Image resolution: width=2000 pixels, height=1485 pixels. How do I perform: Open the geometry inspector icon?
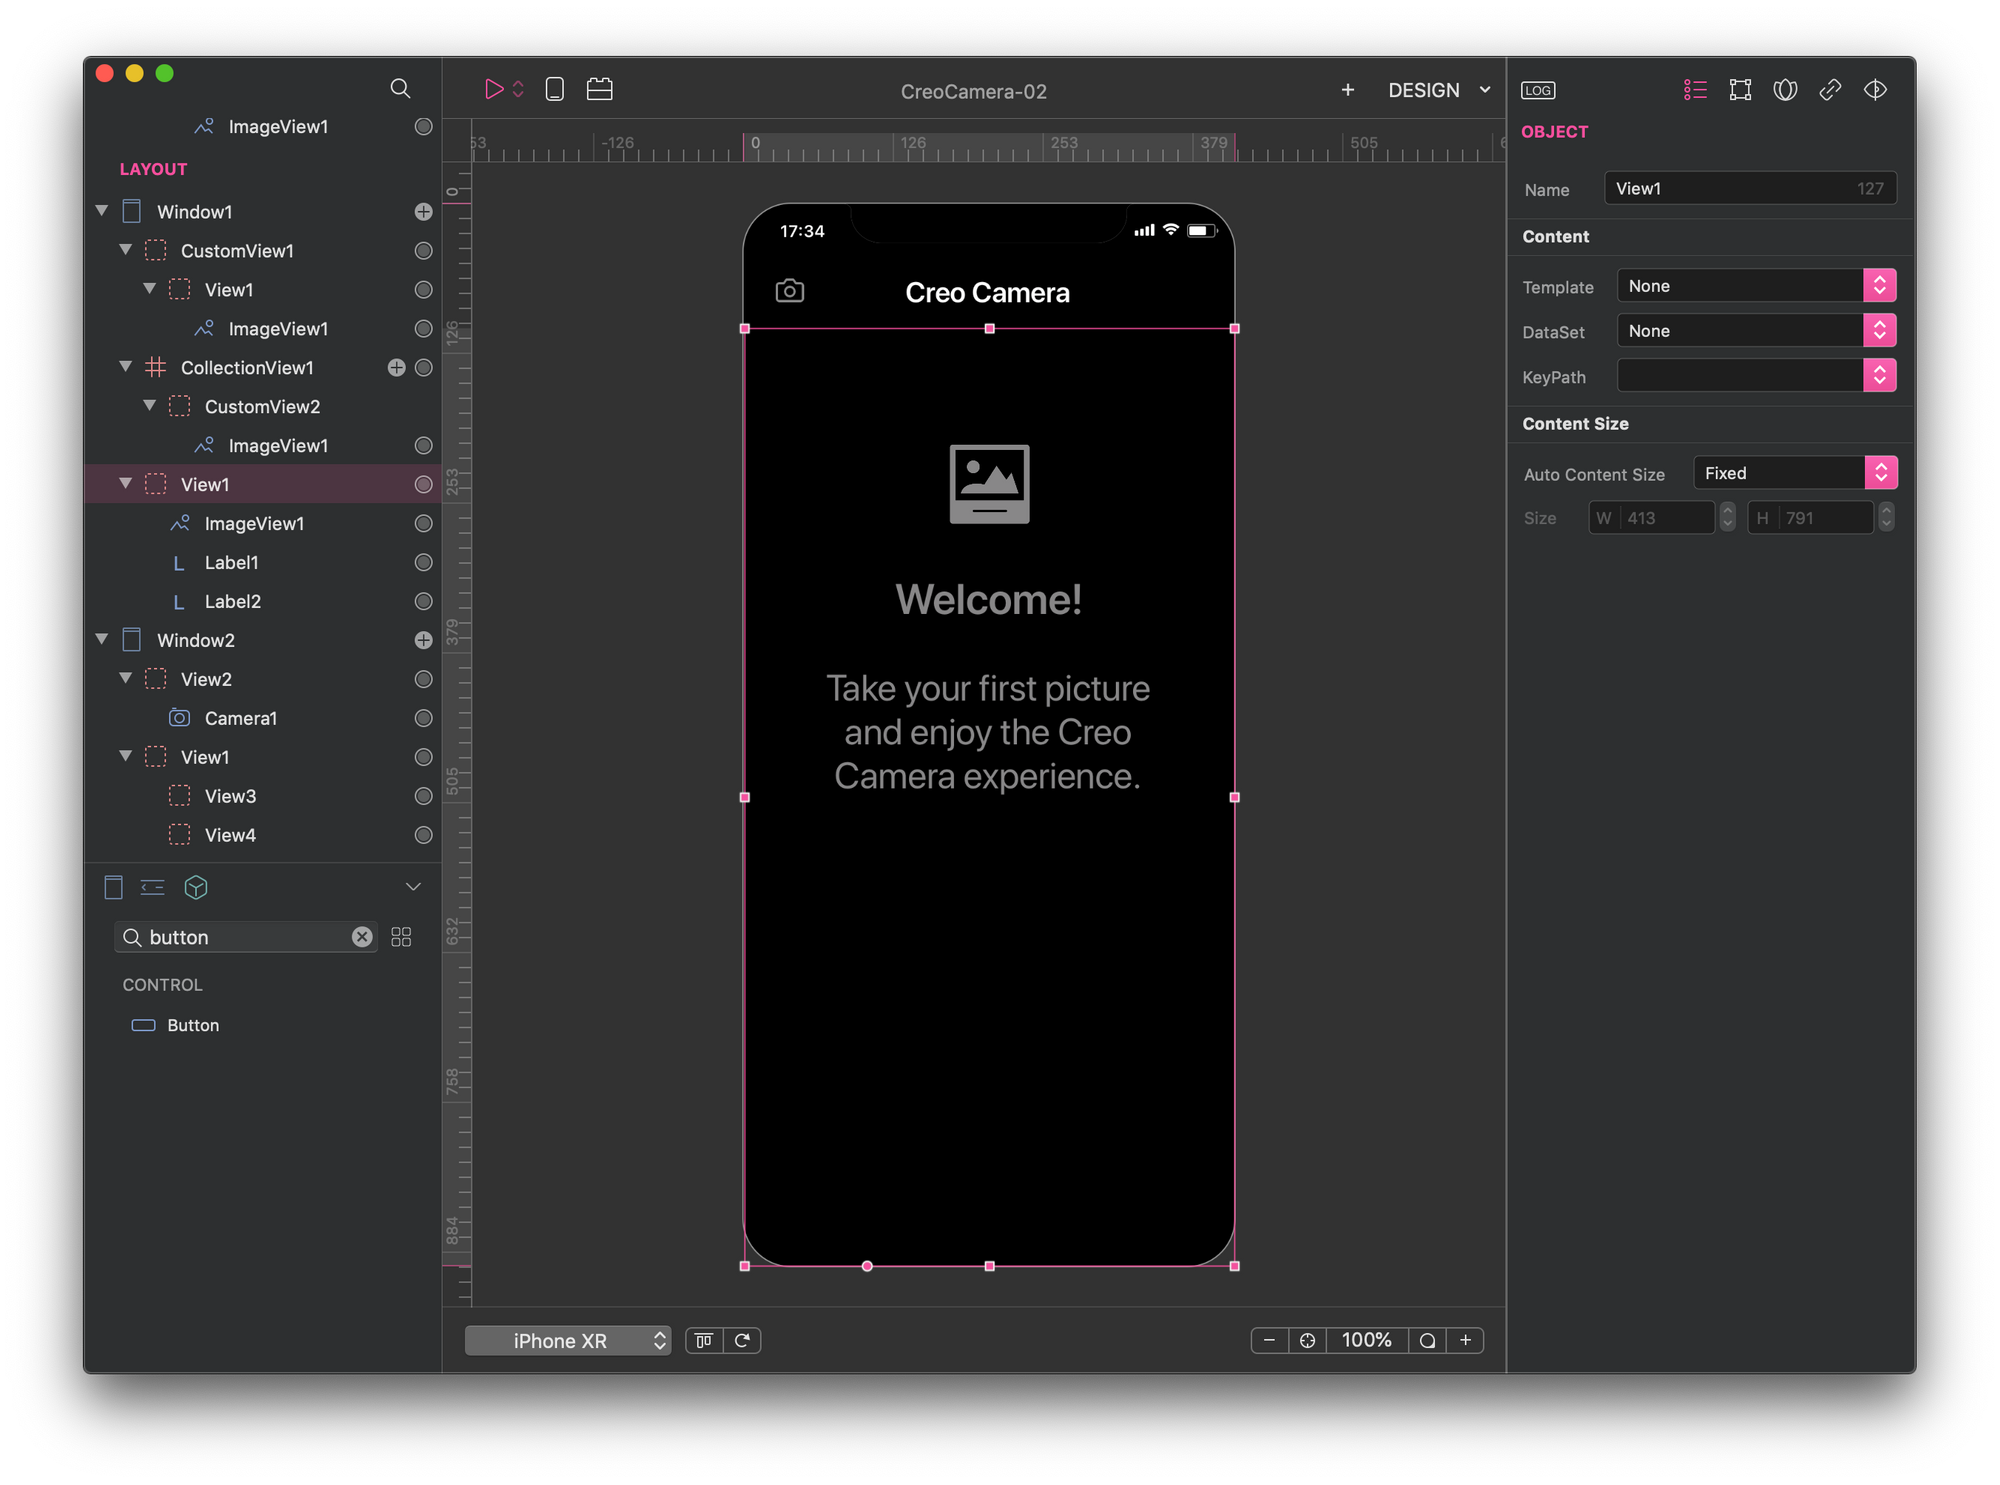pyautogui.click(x=1740, y=90)
